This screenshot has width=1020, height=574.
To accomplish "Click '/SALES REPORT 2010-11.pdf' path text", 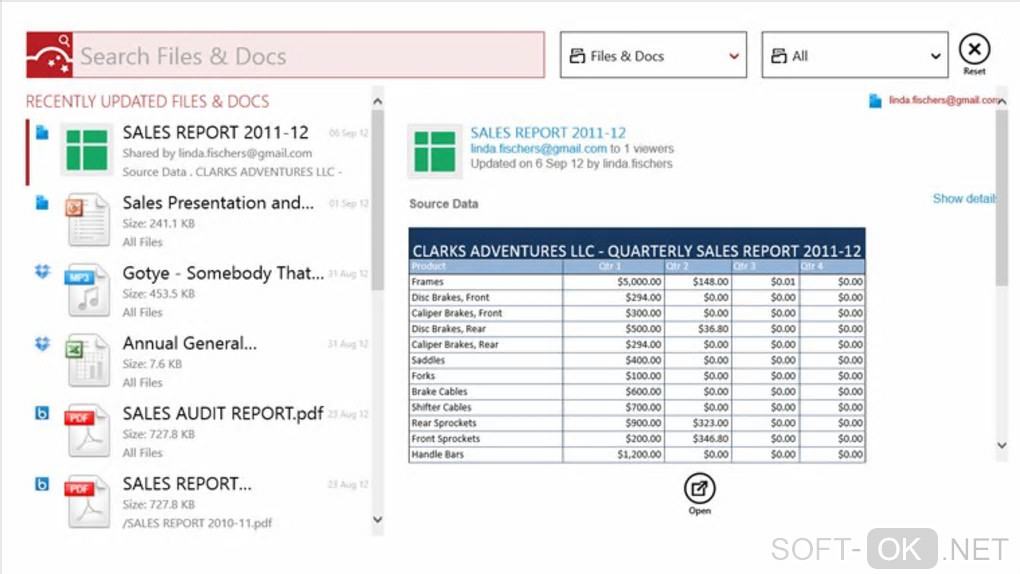I will pyautogui.click(x=197, y=523).
